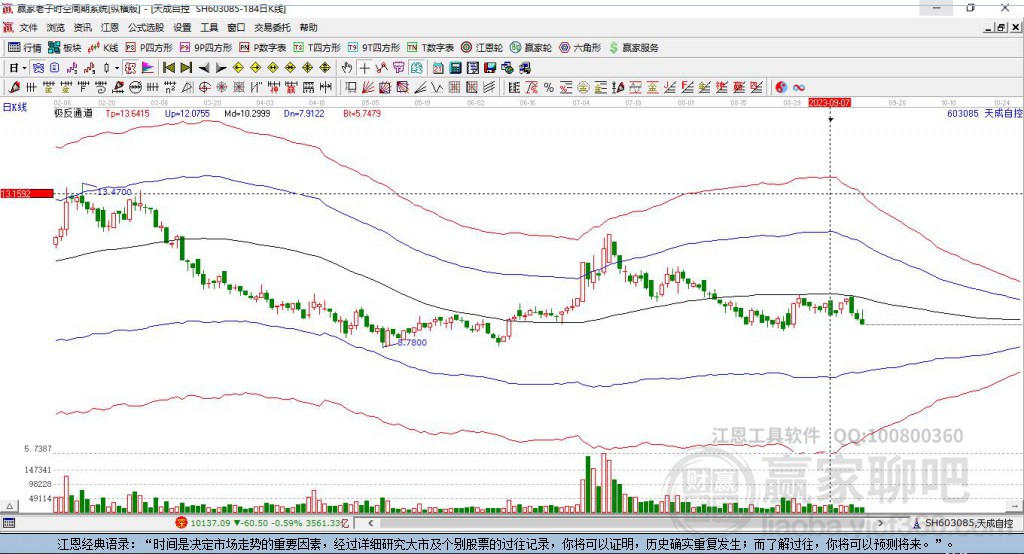Click the Bt=5.7479 value
The width and height of the screenshot is (1024, 554).
[x=362, y=113]
